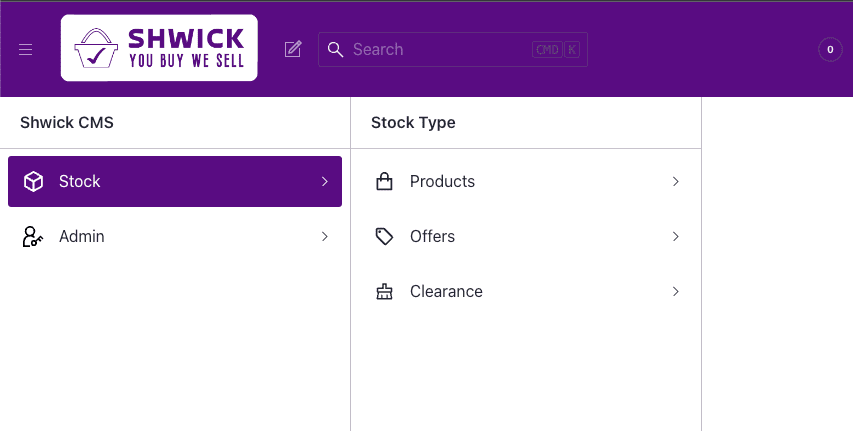
Task: Click the Clearance icon
Action: pyautogui.click(x=384, y=292)
